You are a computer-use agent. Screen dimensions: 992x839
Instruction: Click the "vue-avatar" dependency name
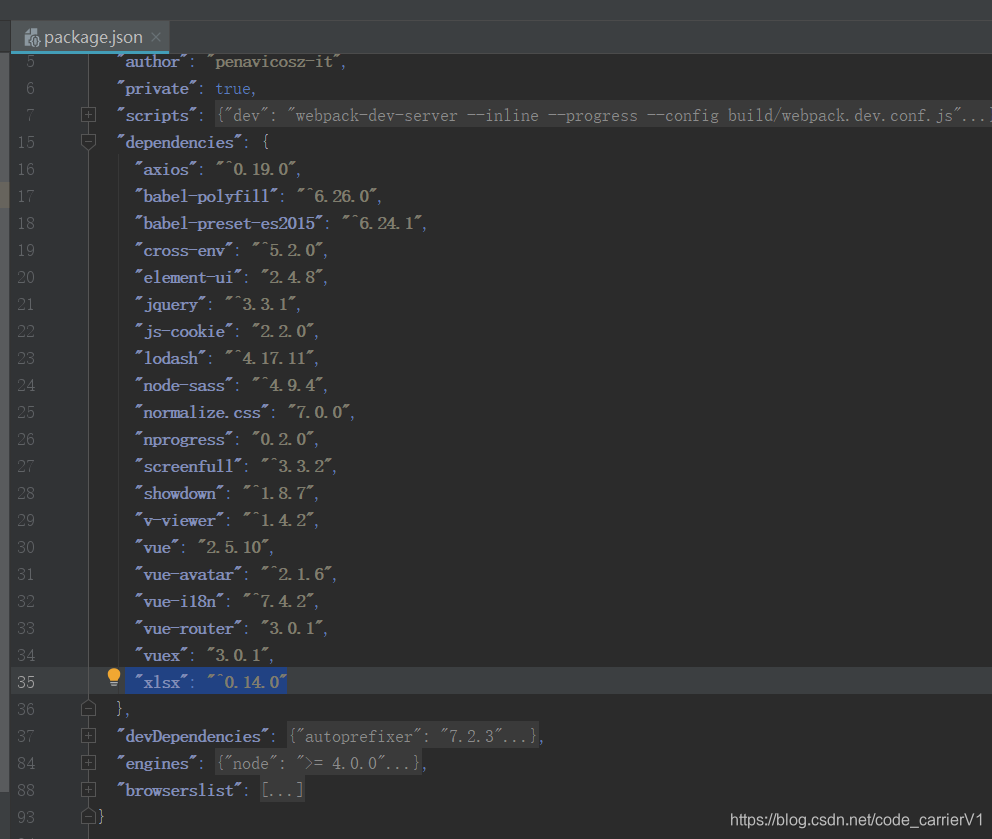click(x=189, y=575)
